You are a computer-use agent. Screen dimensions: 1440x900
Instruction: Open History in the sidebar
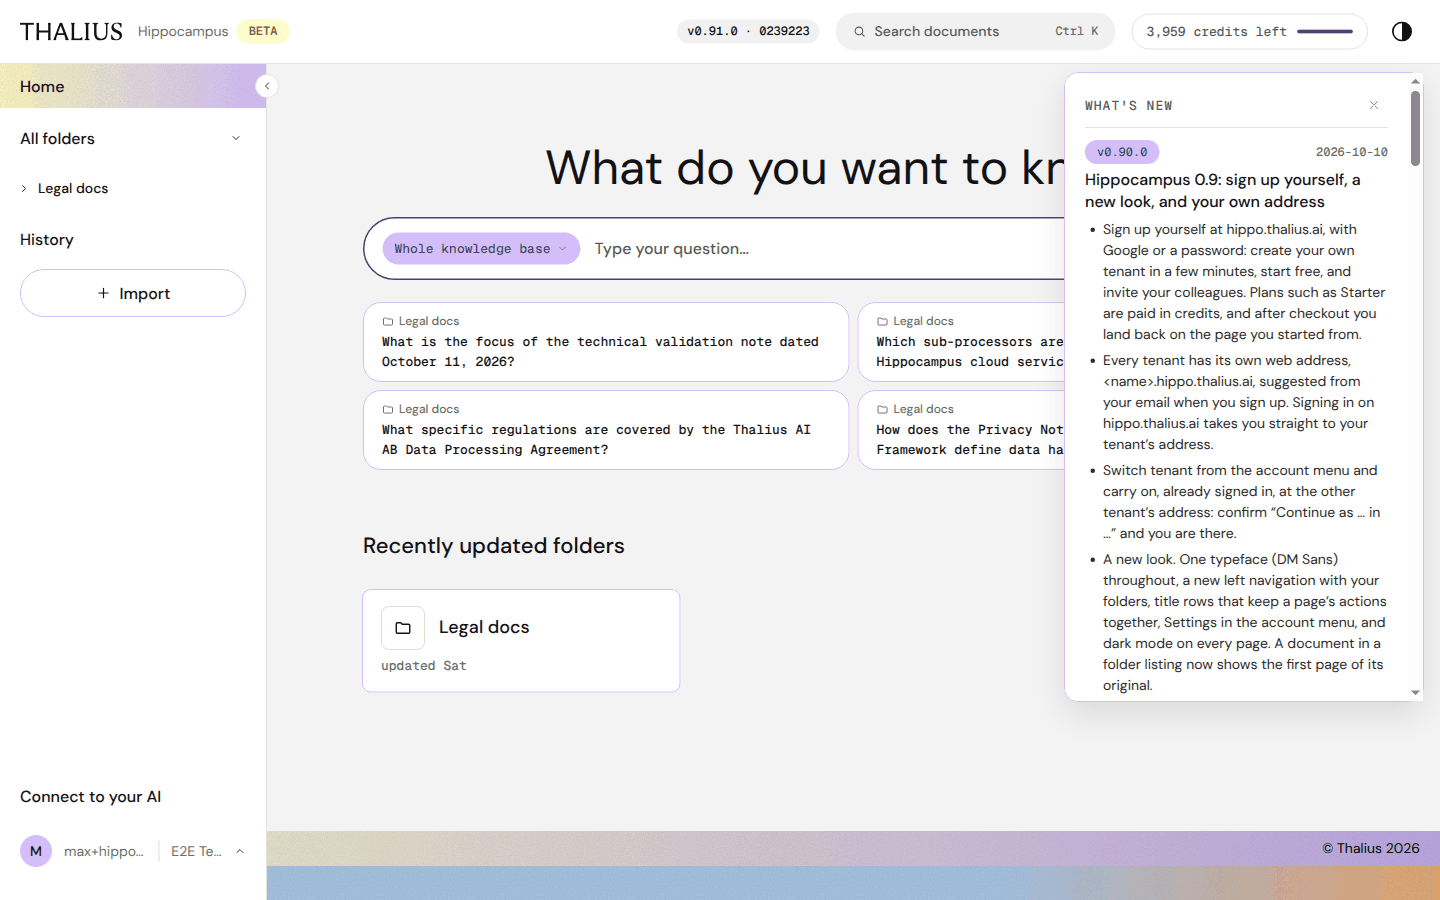coord(47,240)
